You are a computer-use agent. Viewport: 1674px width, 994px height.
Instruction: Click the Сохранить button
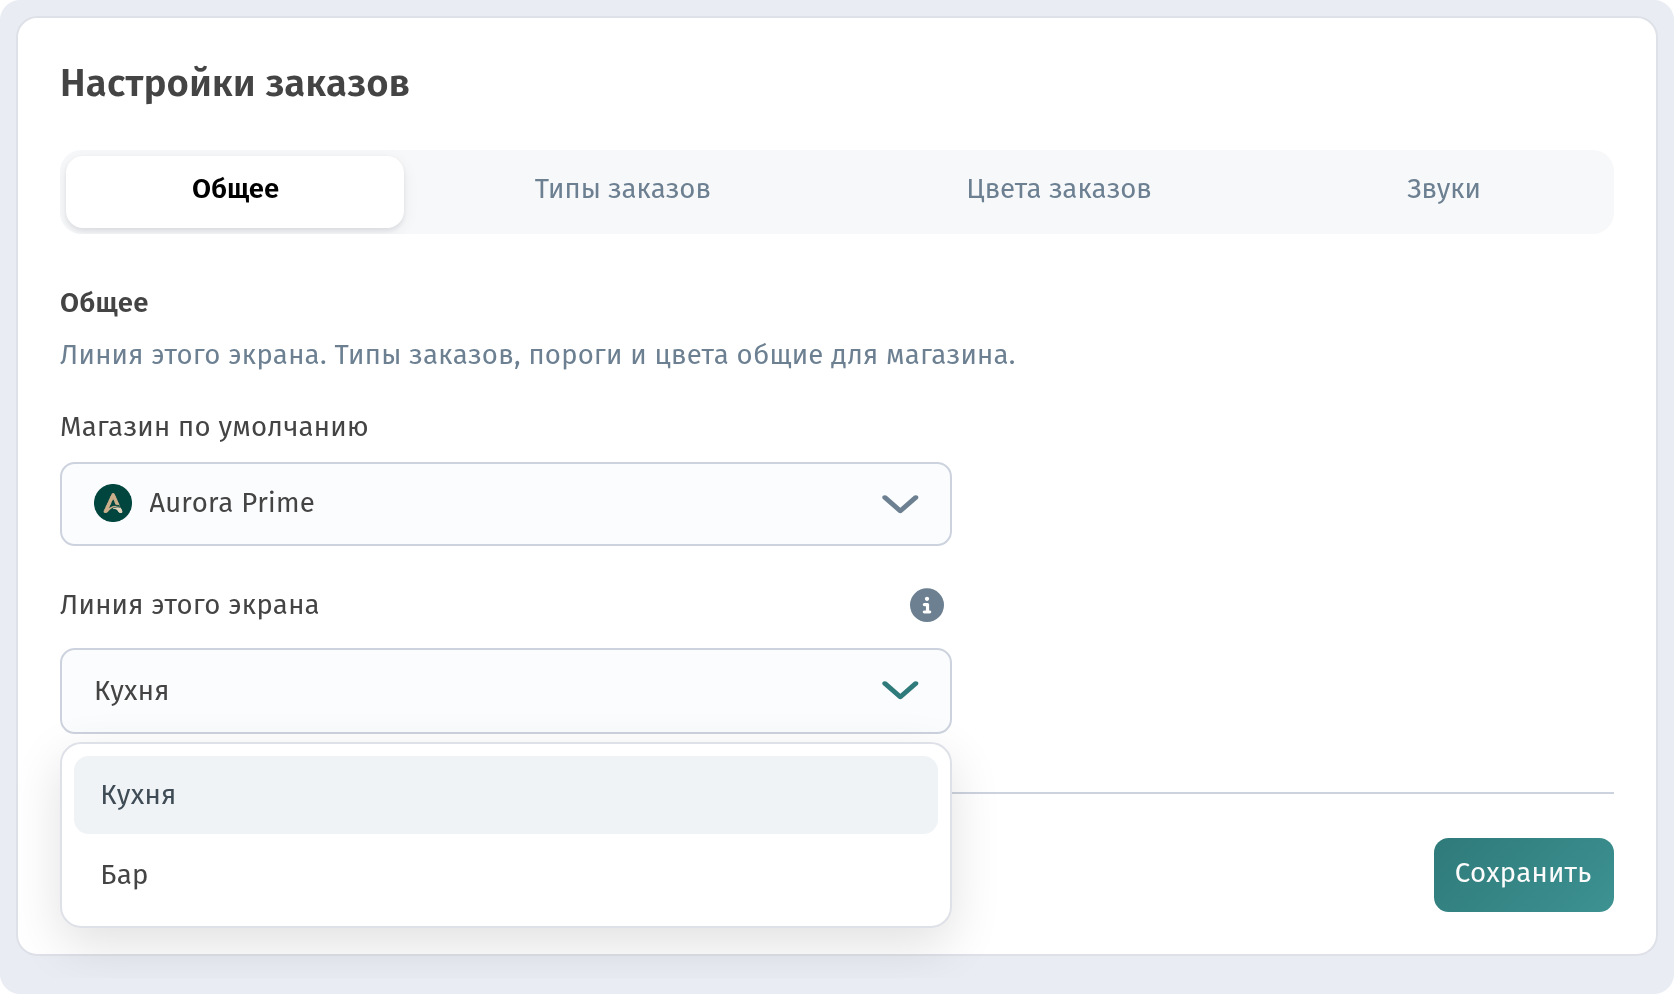click(1523, 875)
